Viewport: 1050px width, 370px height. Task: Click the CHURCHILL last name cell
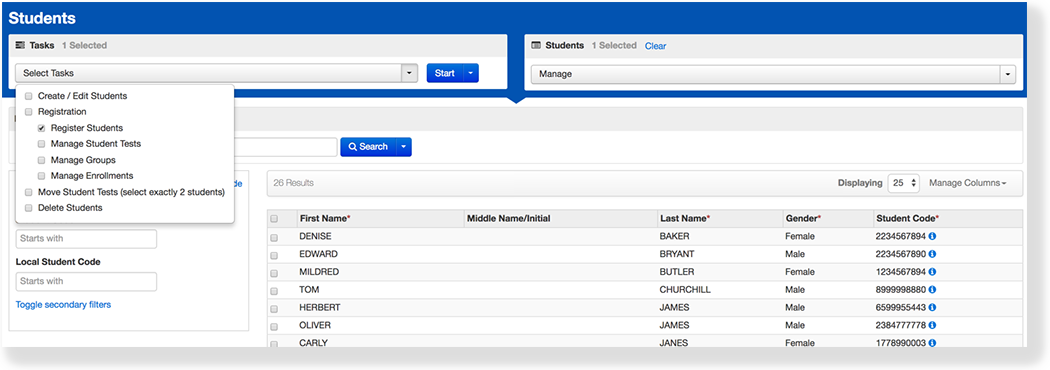click(x=685, y=290)
